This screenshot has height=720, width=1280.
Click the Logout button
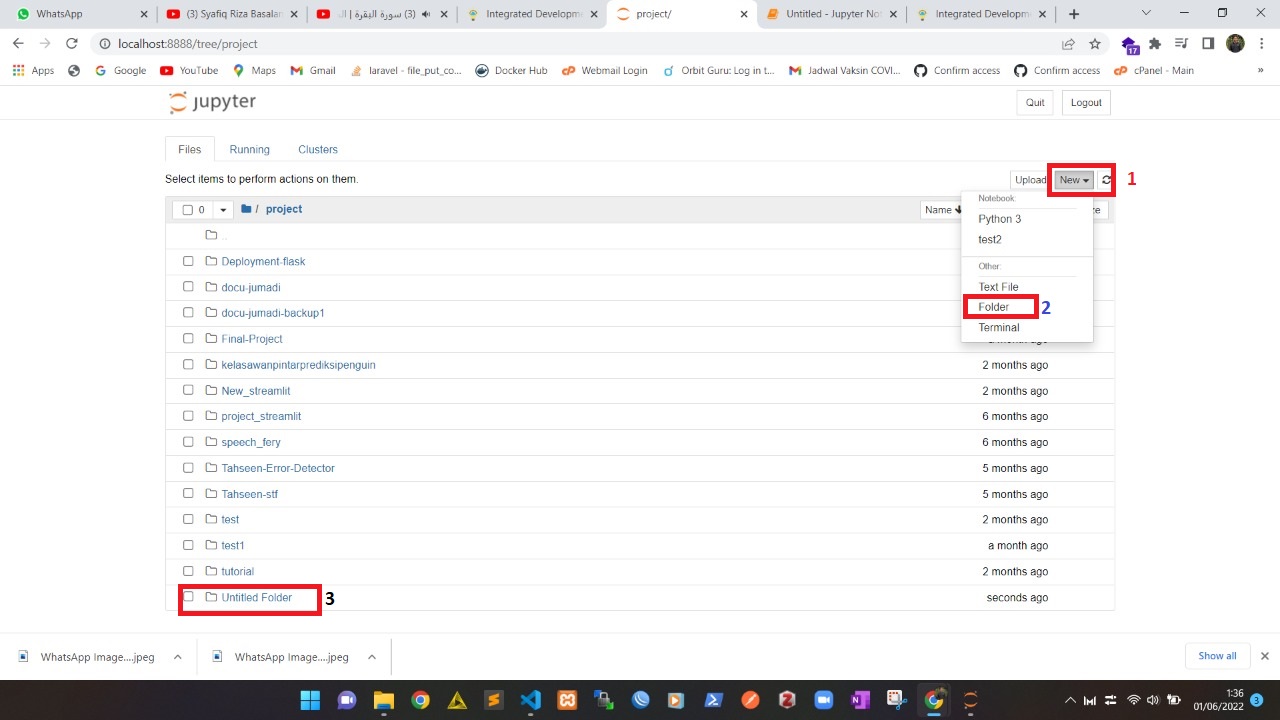1086,103
